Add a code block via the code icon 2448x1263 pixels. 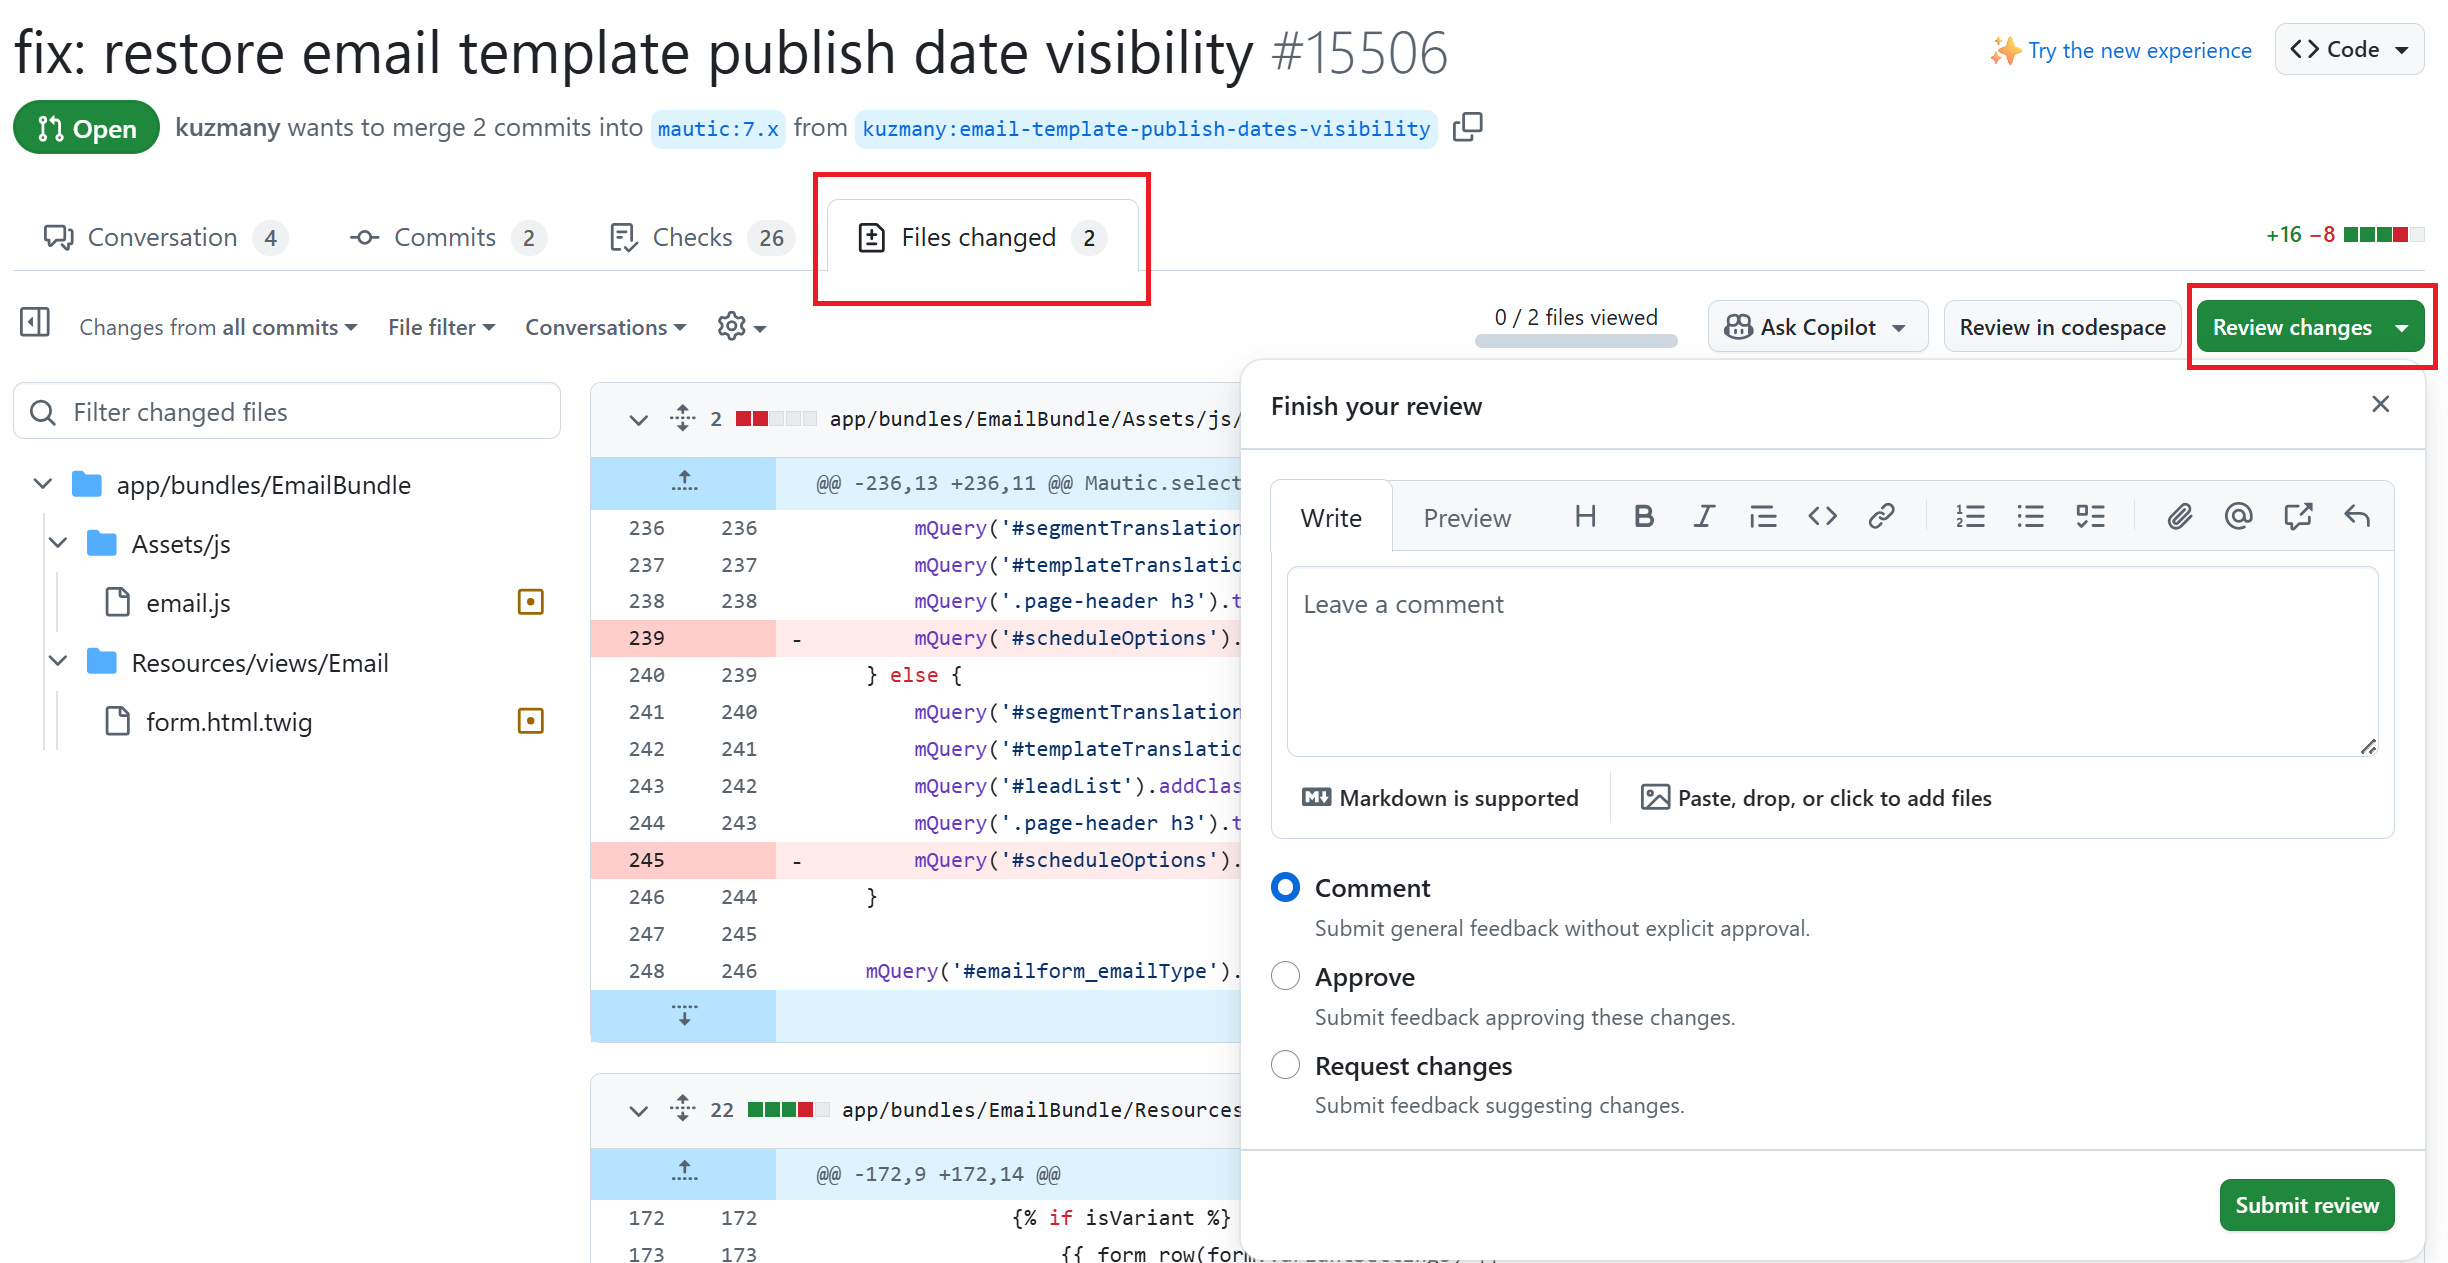pyautogui.click(x=1822, y=516)
